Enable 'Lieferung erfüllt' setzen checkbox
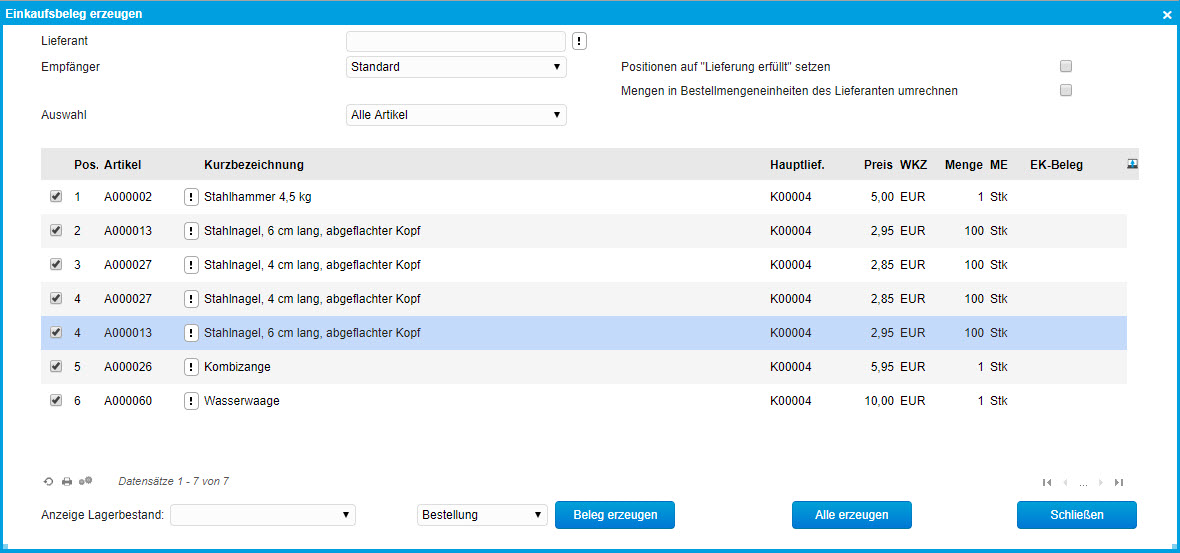Viewport: 1180px width, 553px height. coord(1066,67)
